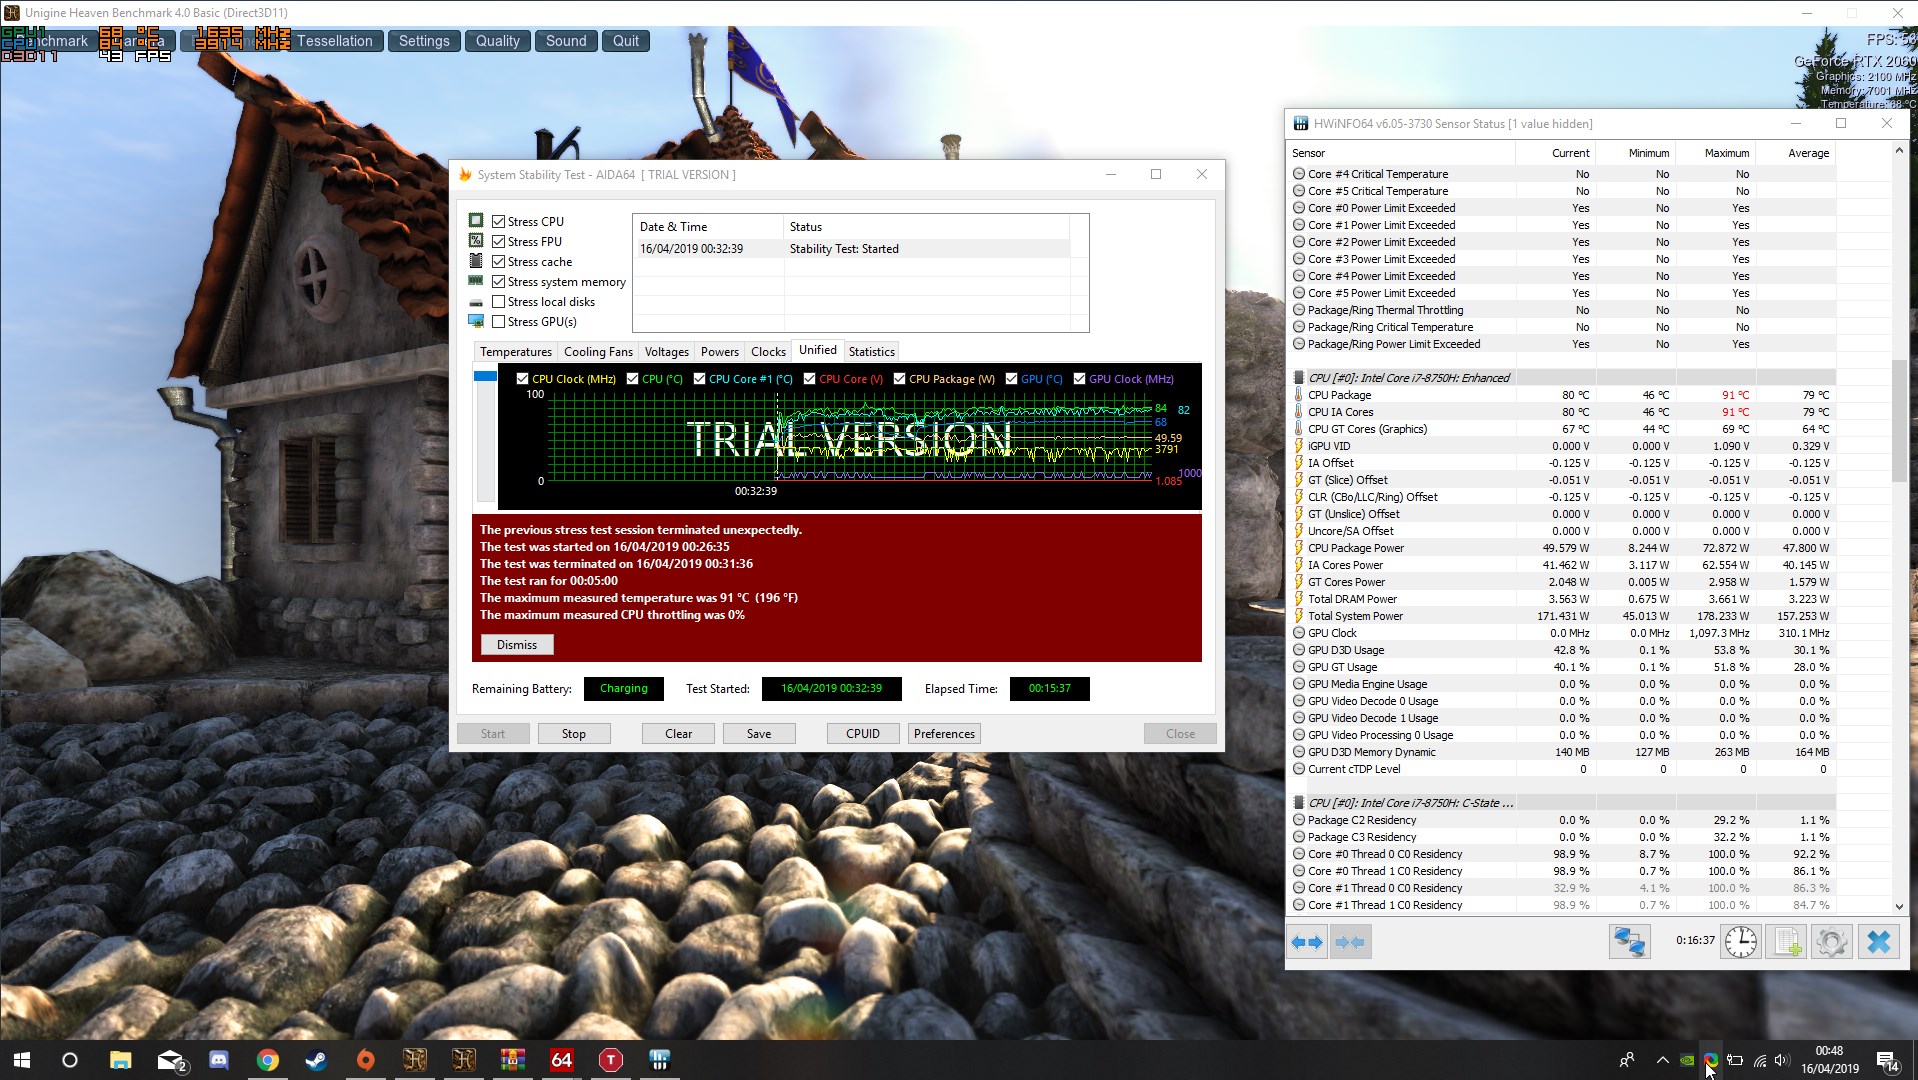Image resolution: width=1918 pixels, height=1080 pixels.
Task: Open Mail app in taskbar
Action: click(171, 1060)
